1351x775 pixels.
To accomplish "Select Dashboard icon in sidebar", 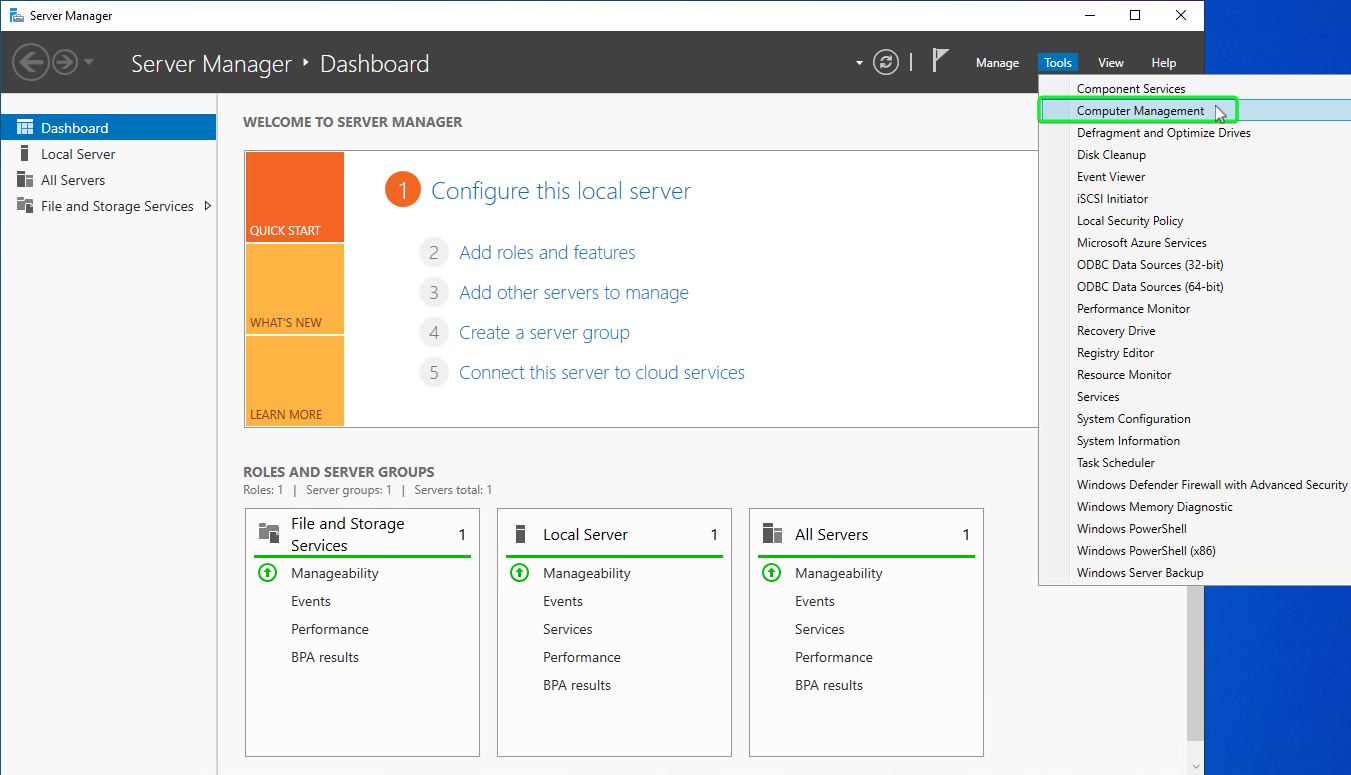I will click(25, 128).
